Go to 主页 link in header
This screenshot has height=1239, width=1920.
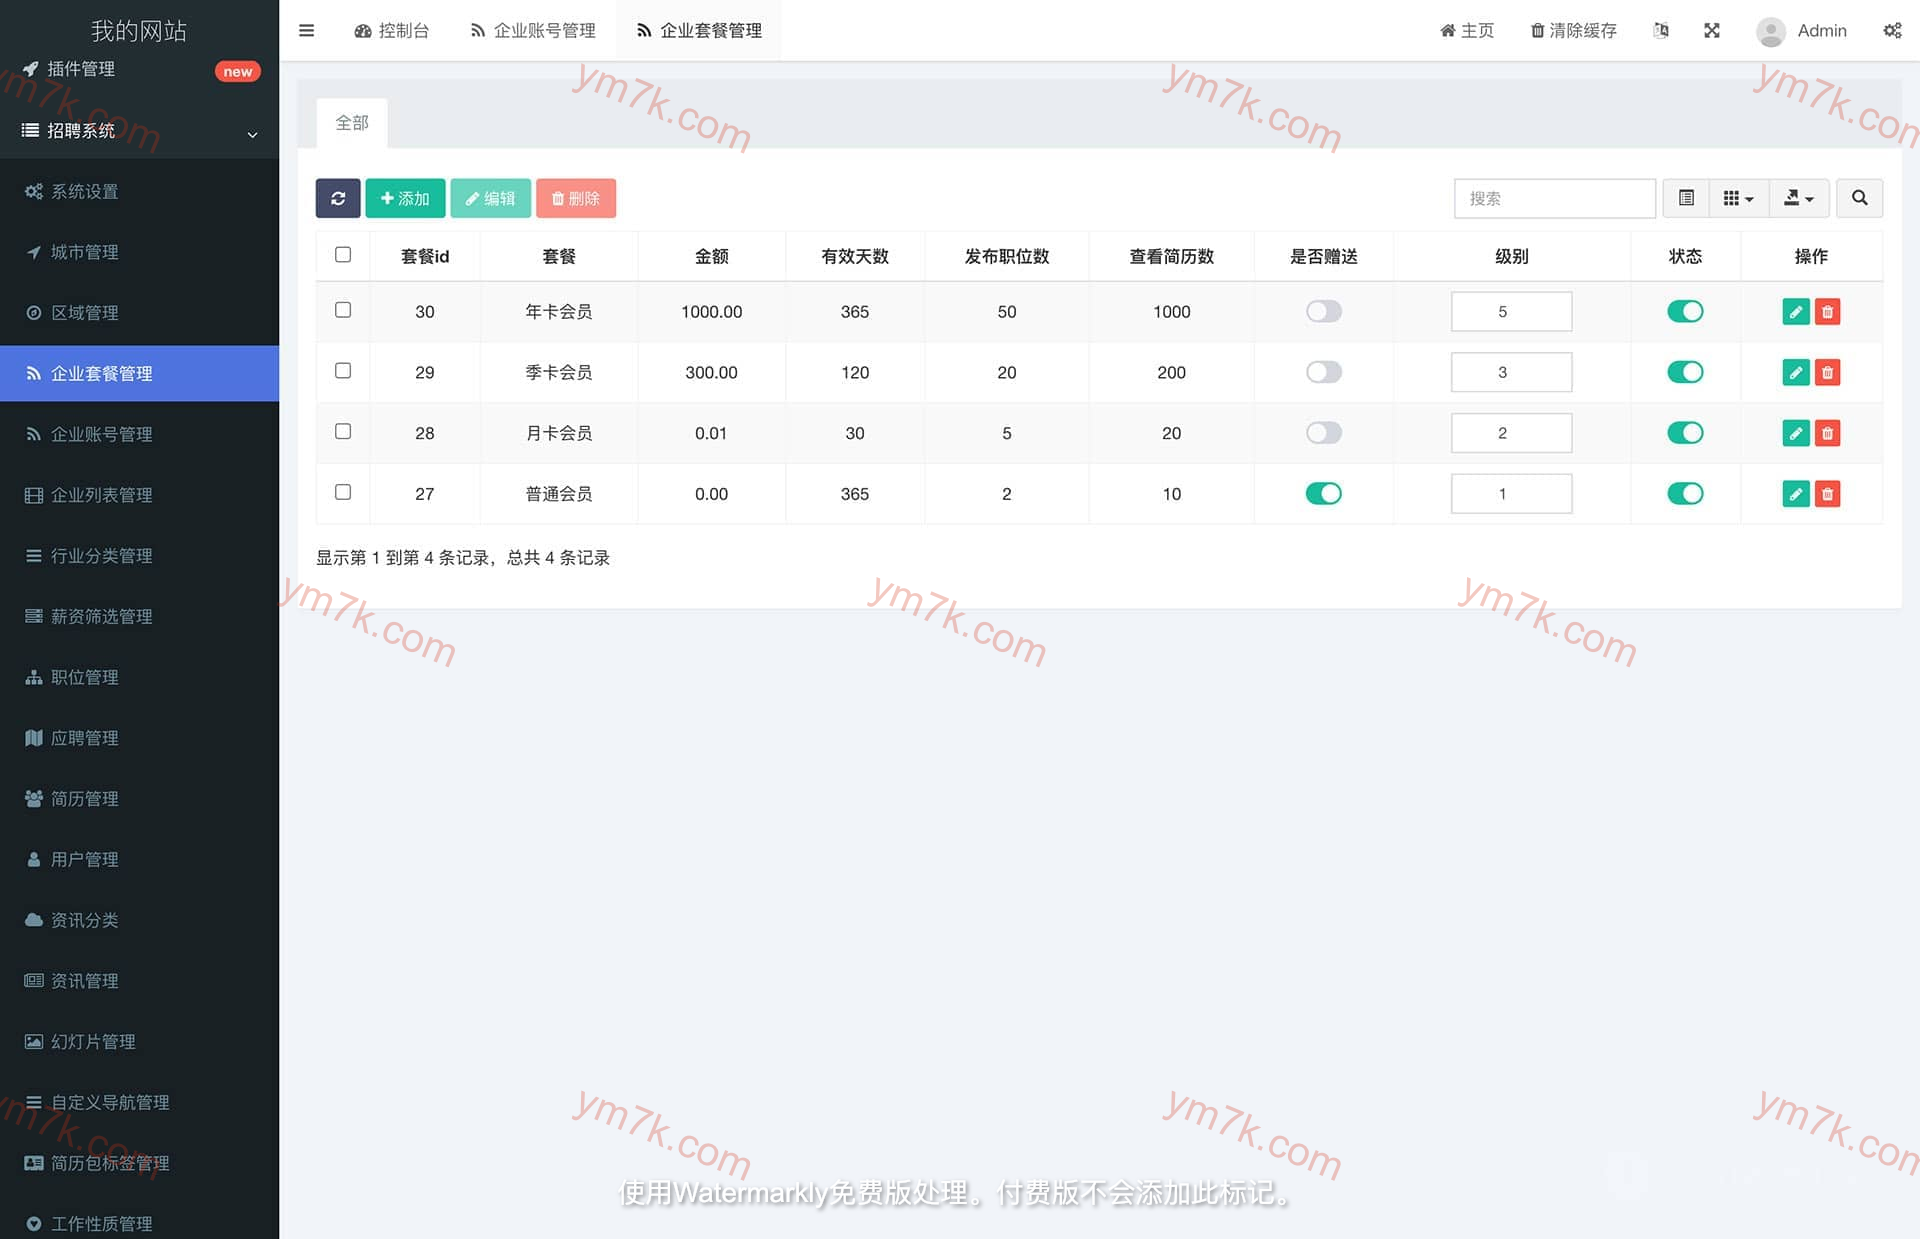tap(1467, 31)
